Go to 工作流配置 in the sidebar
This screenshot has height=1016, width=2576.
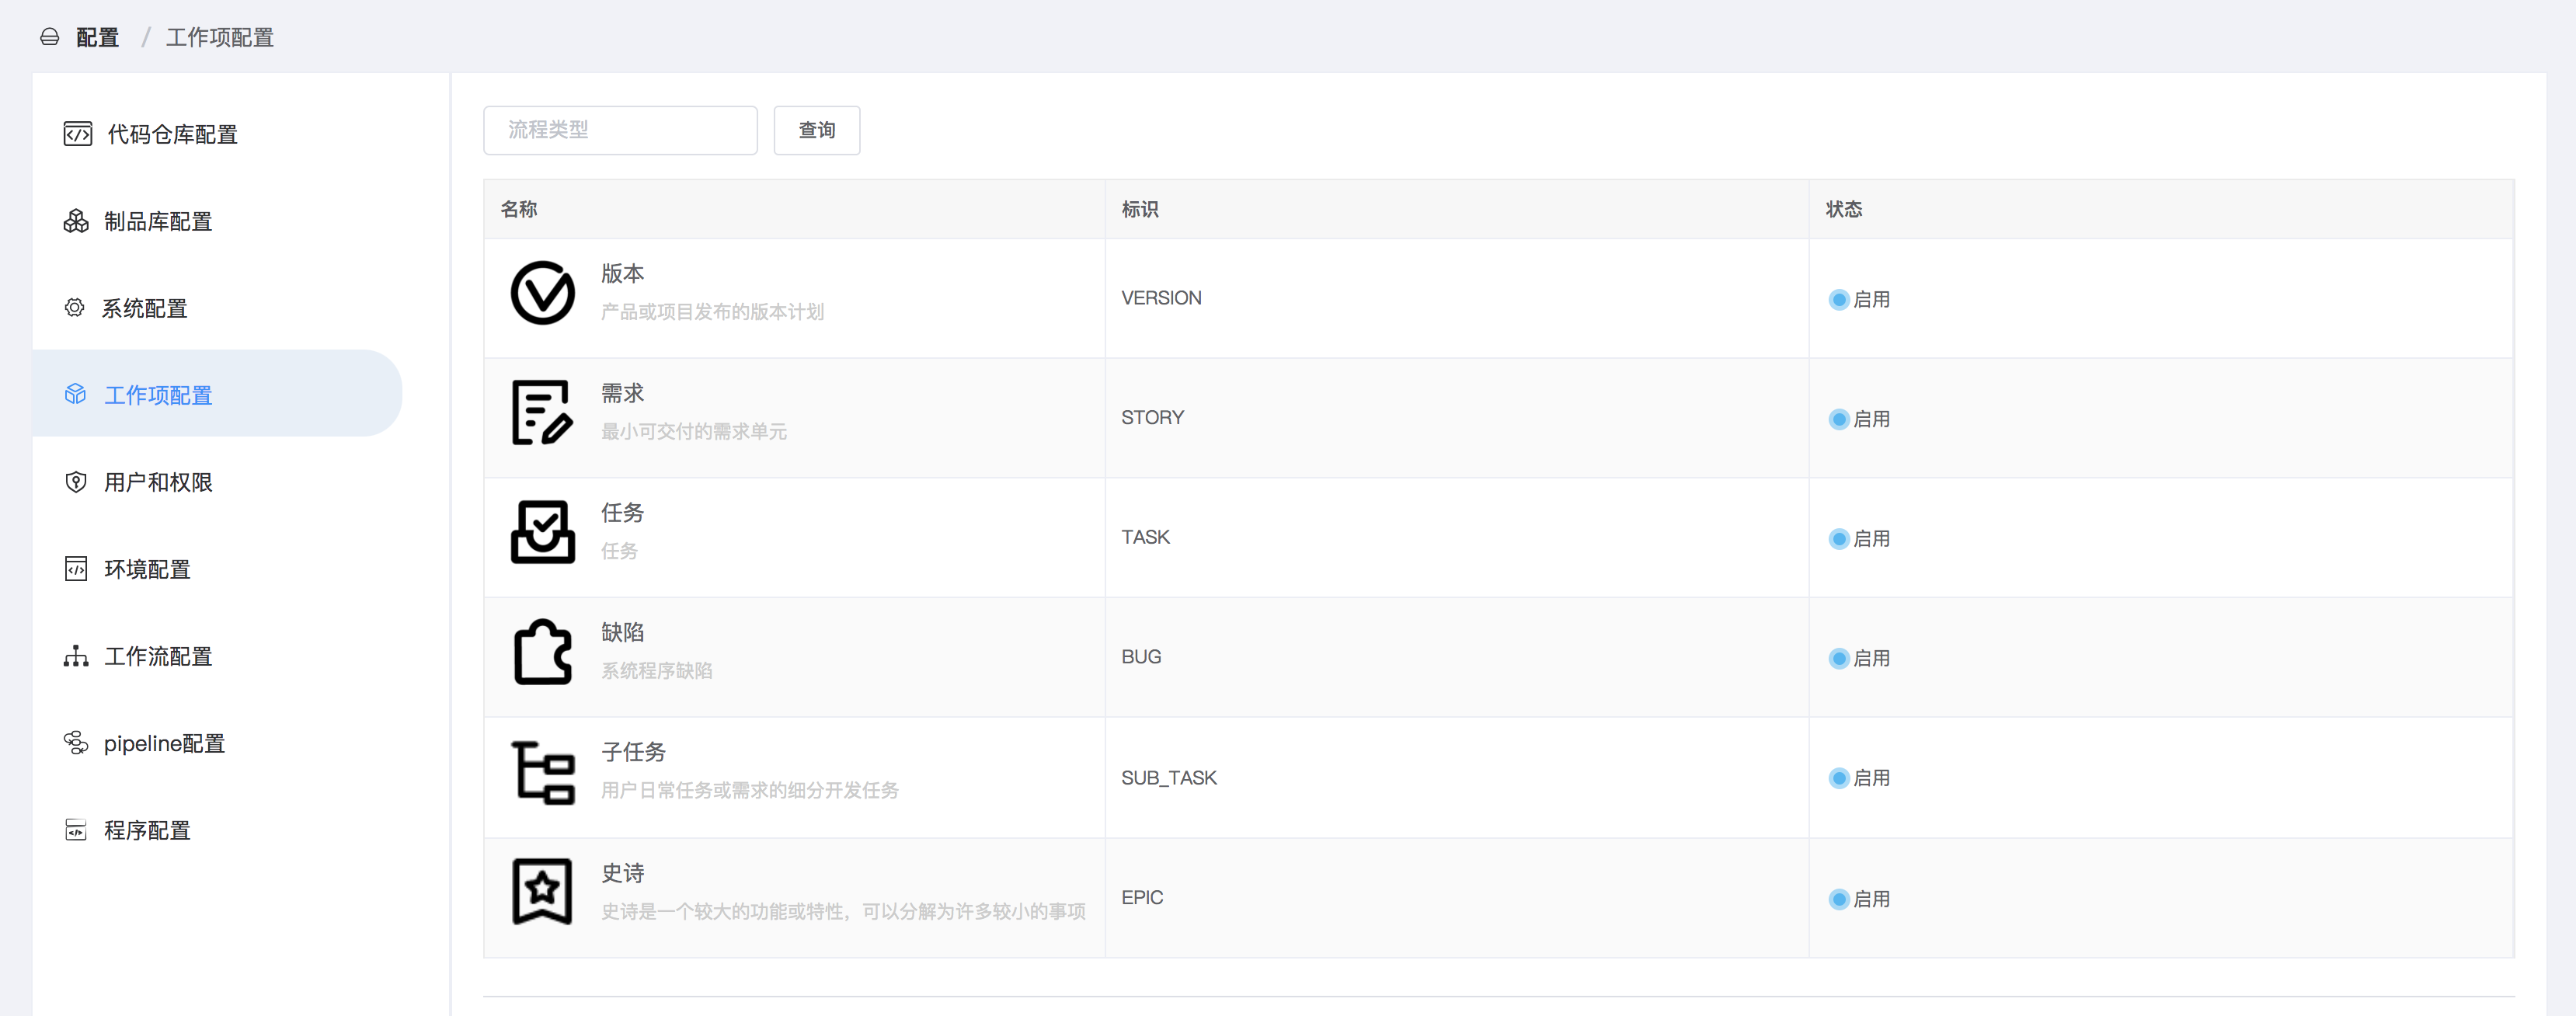click(157, 656)
